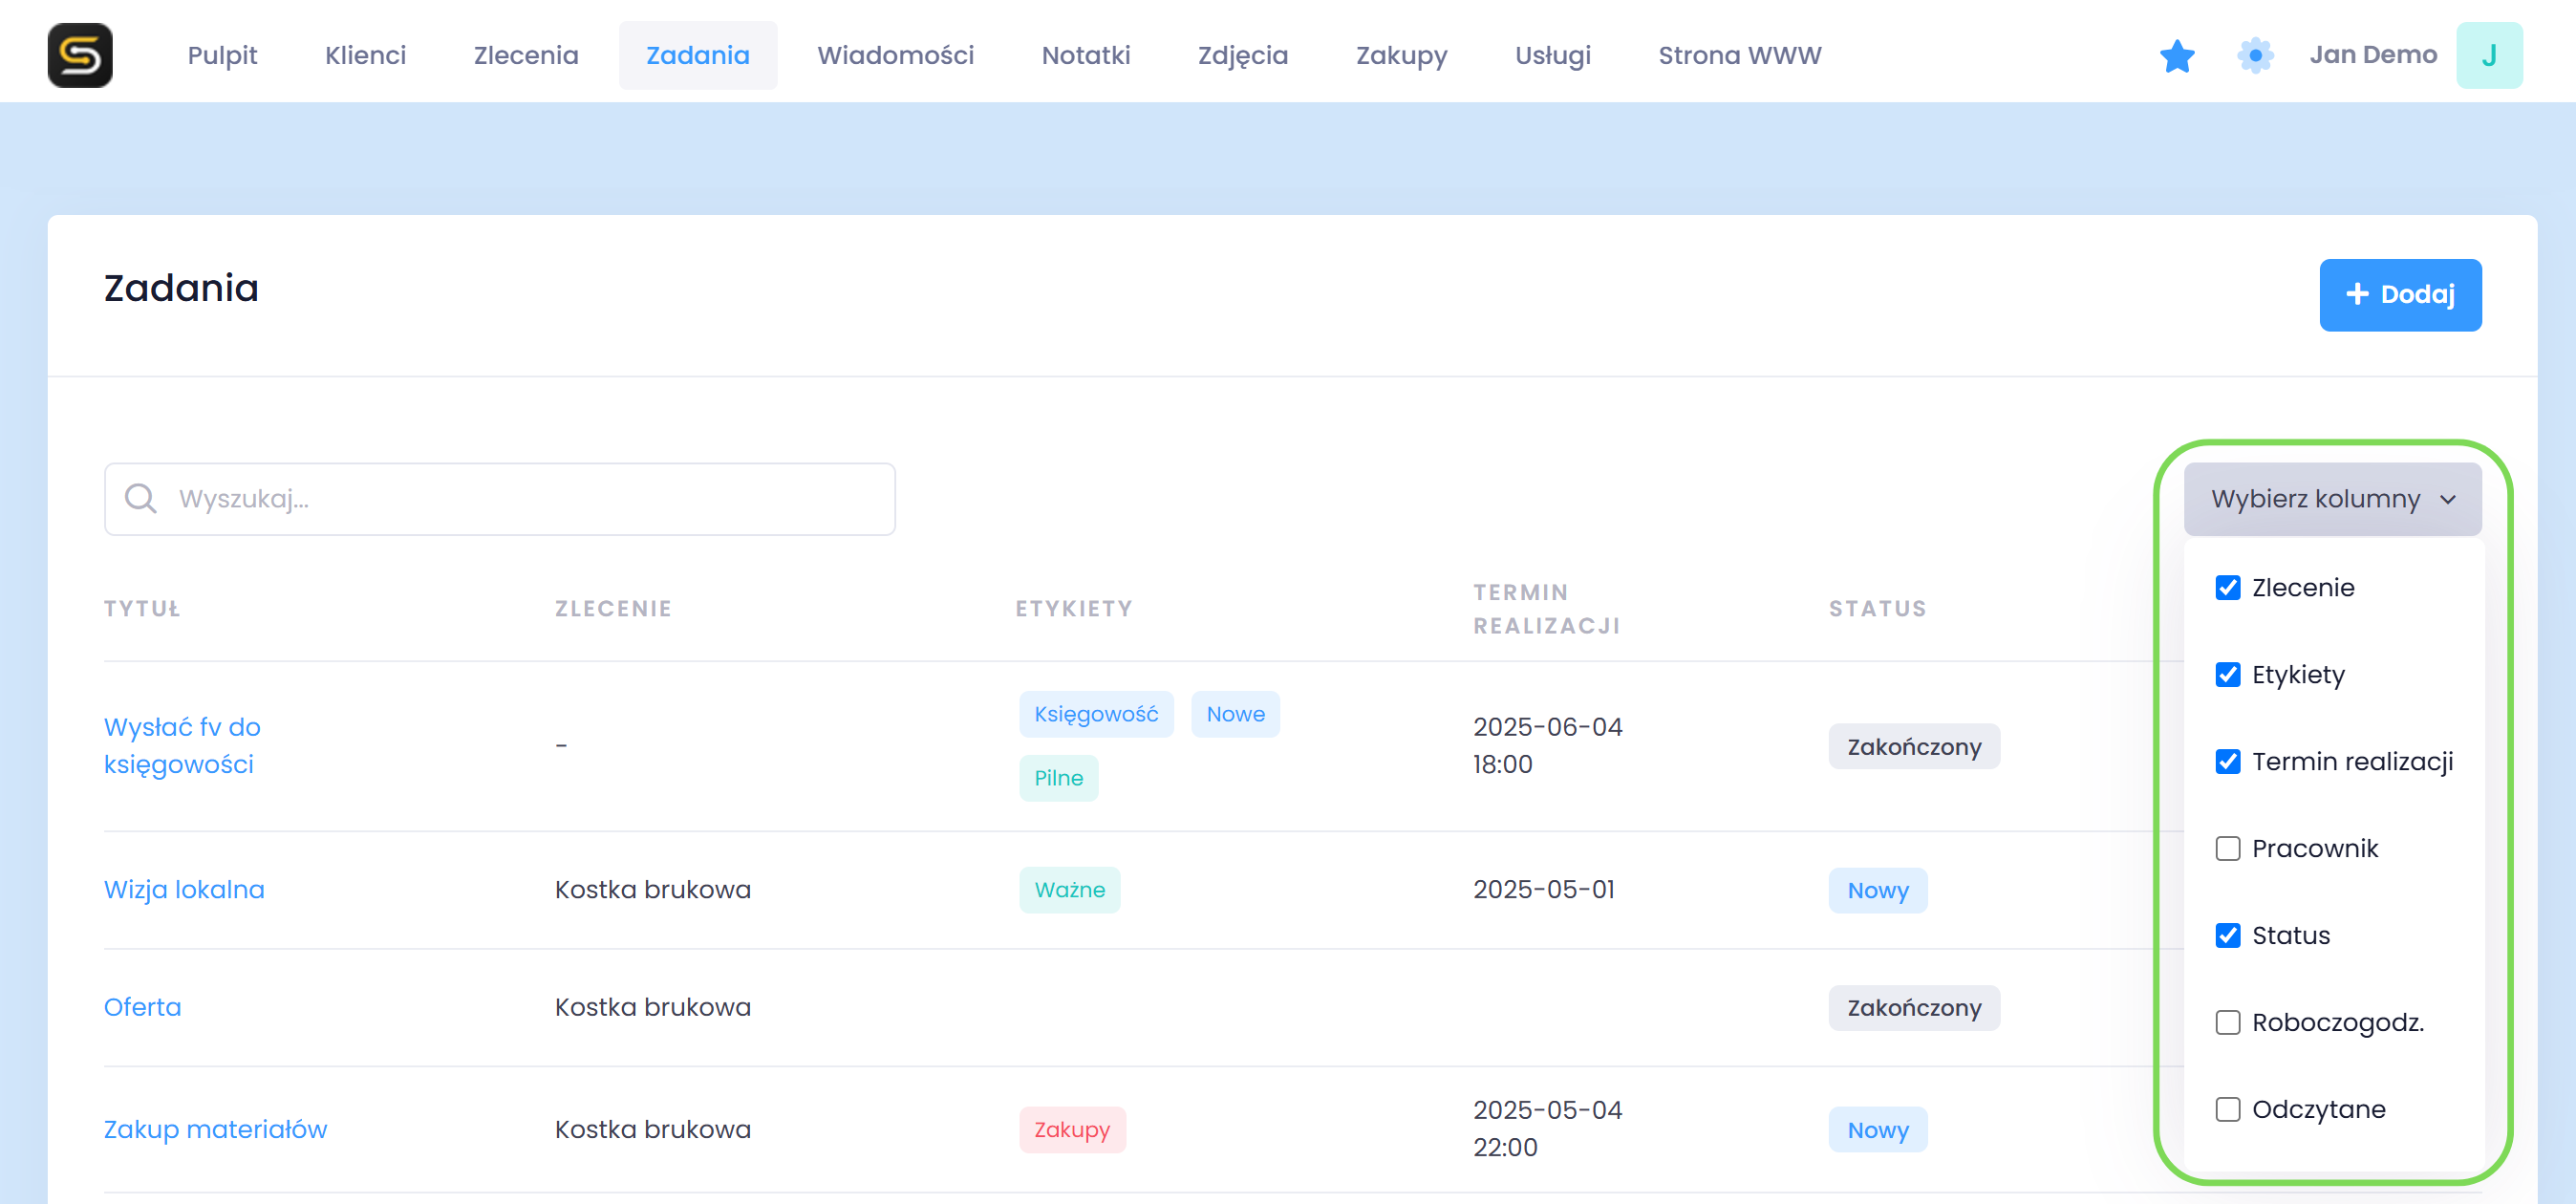Click Kostka brukowa in Wizja lokalna row
Screen dimensions: 2576x1204
pyautogui.click(x=652, y=889)
